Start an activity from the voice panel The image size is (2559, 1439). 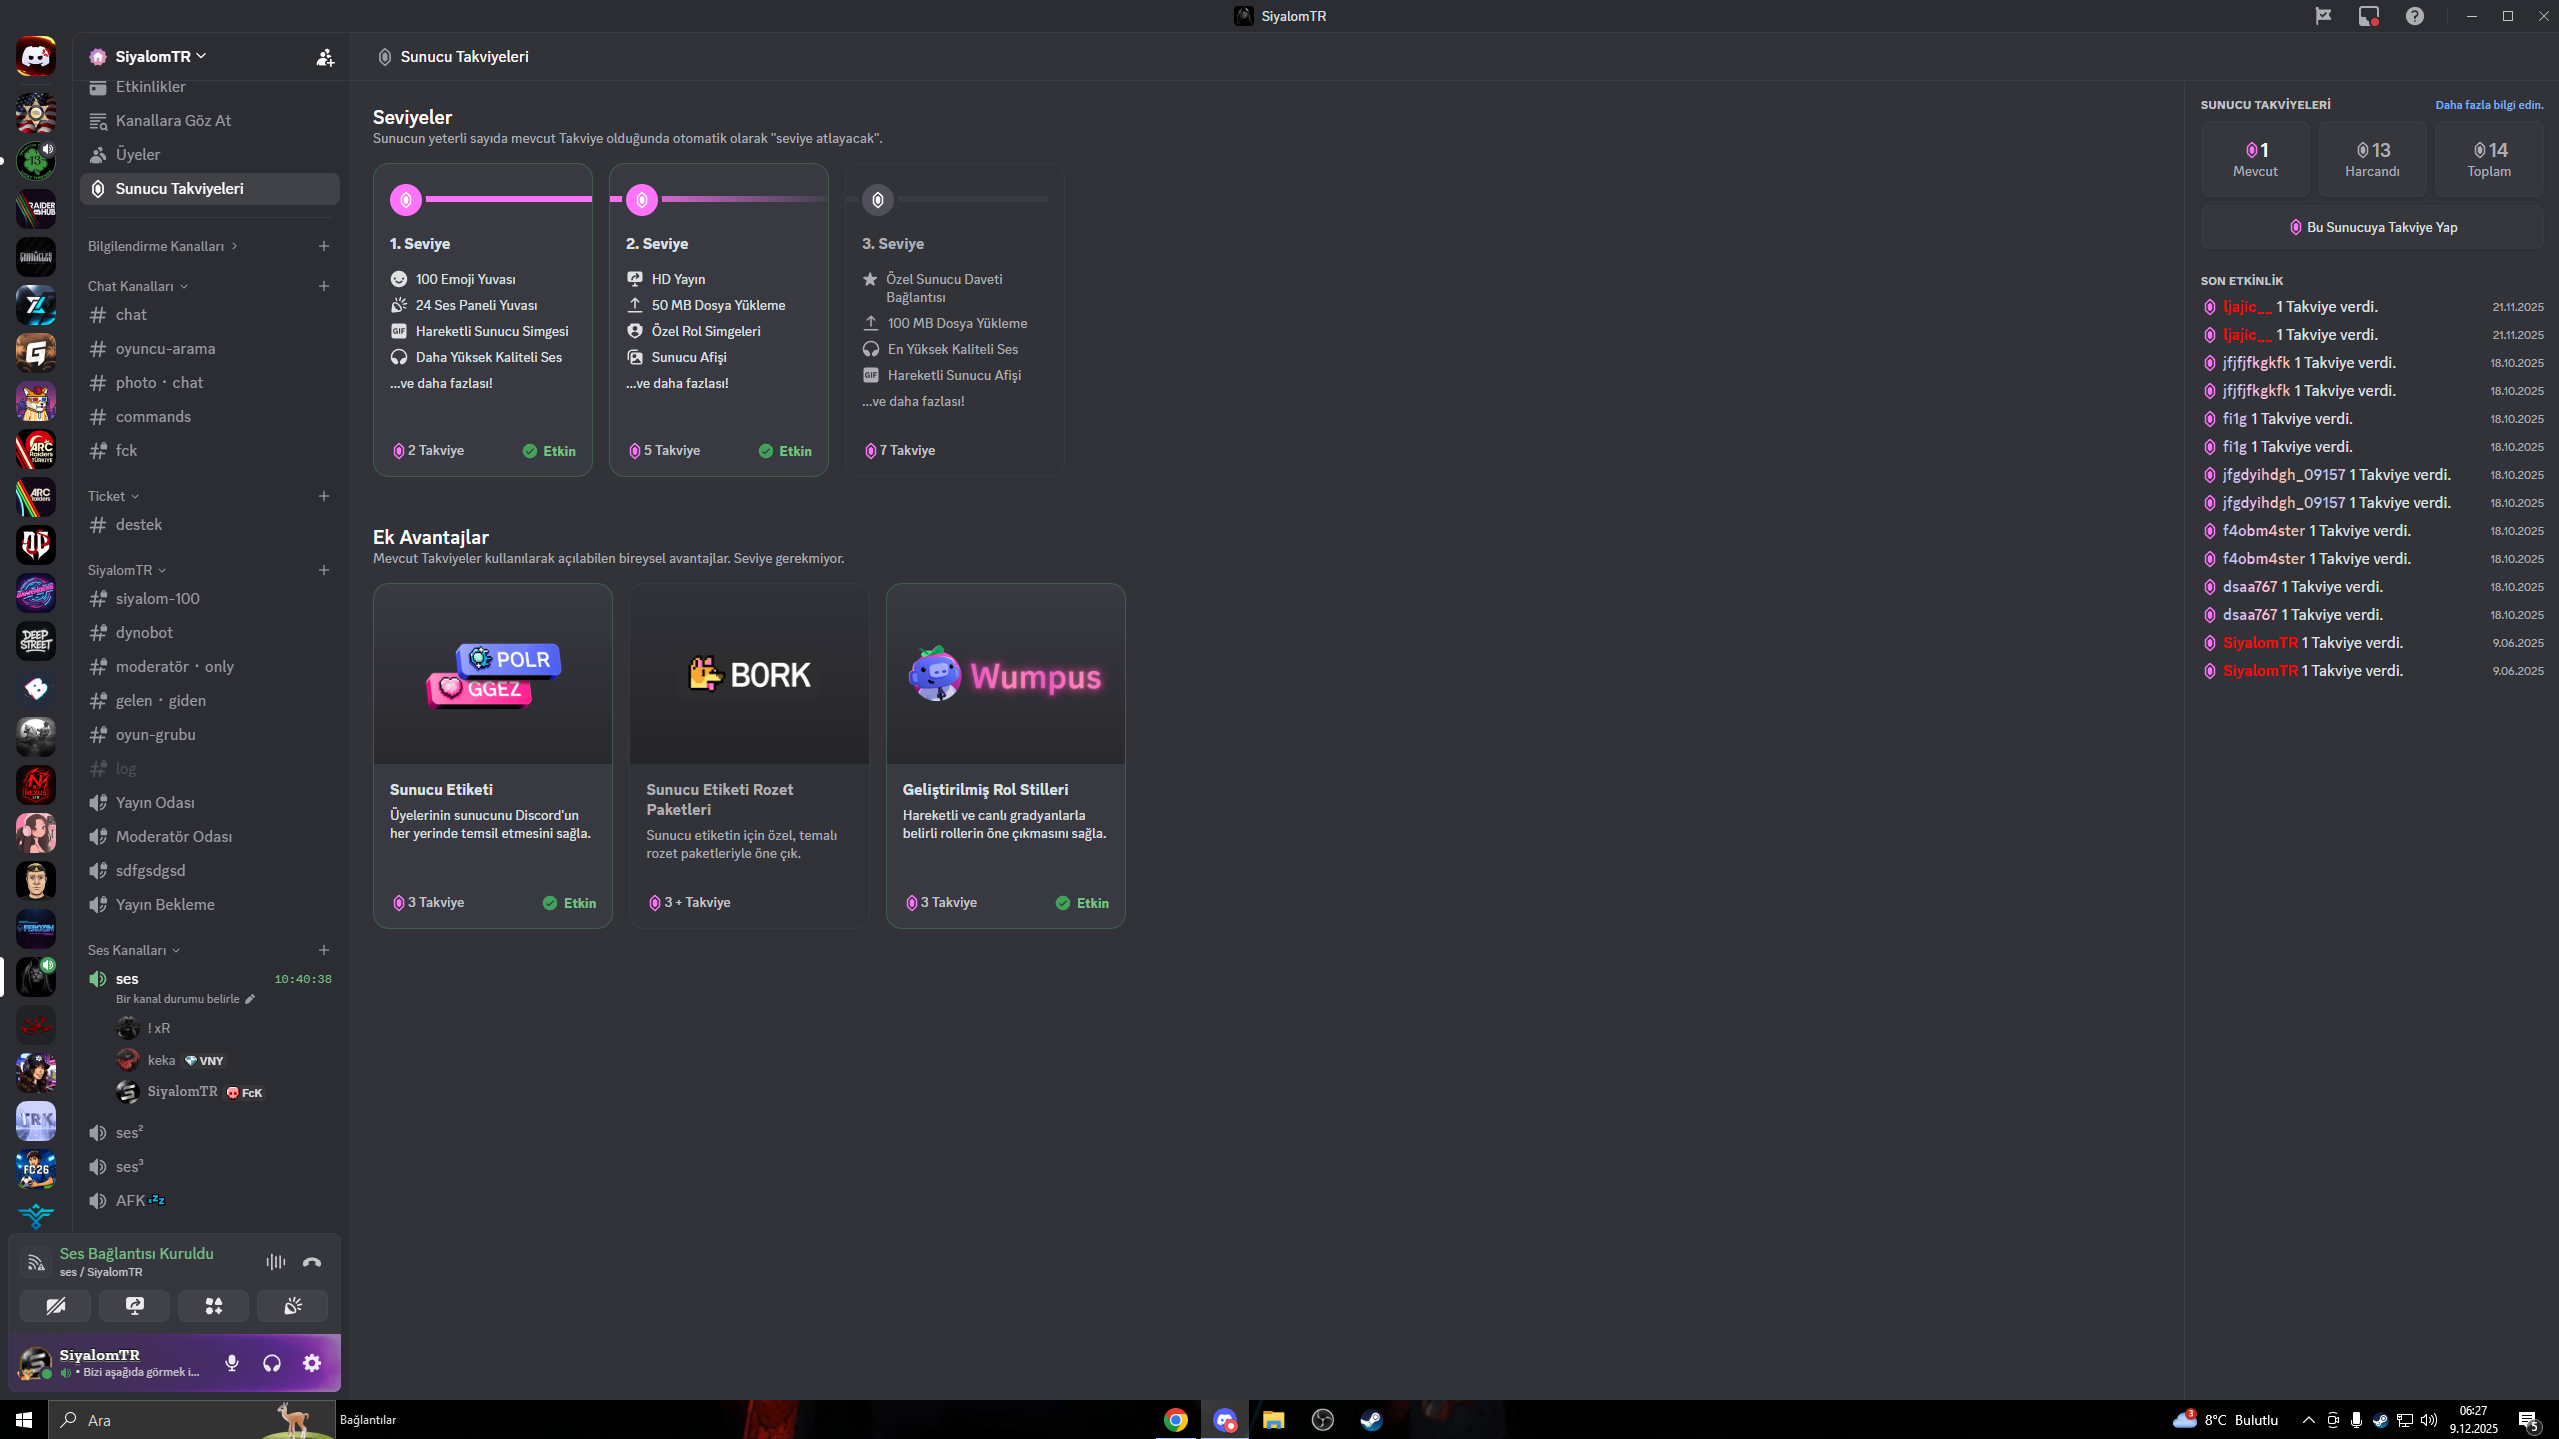pos(214,1306)
